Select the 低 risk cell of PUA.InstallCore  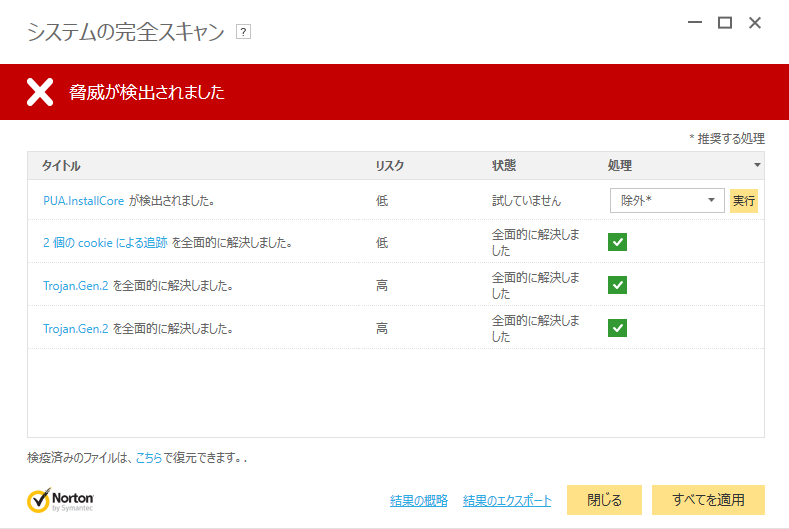point(382,201)
